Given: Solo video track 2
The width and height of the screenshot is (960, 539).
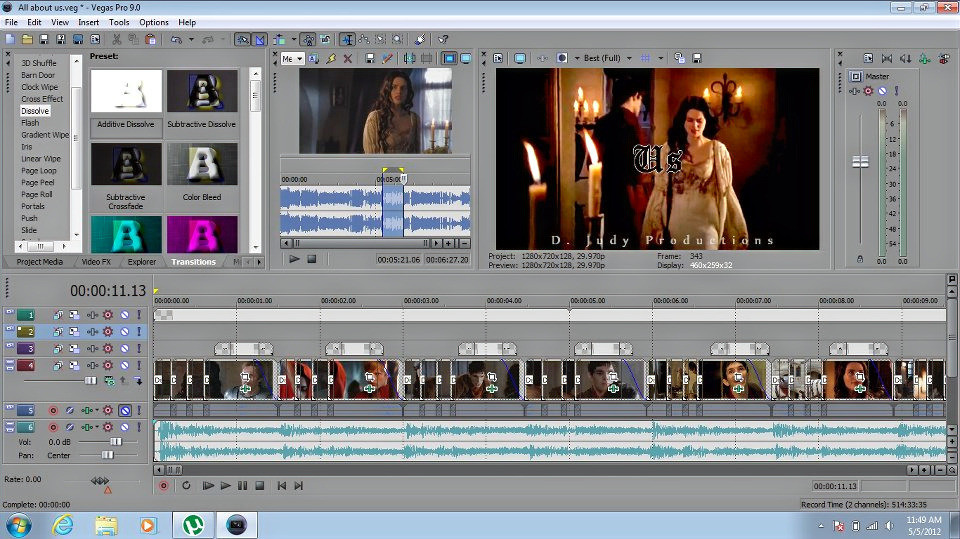Looking at the screenshot, I should pos(139,331).
